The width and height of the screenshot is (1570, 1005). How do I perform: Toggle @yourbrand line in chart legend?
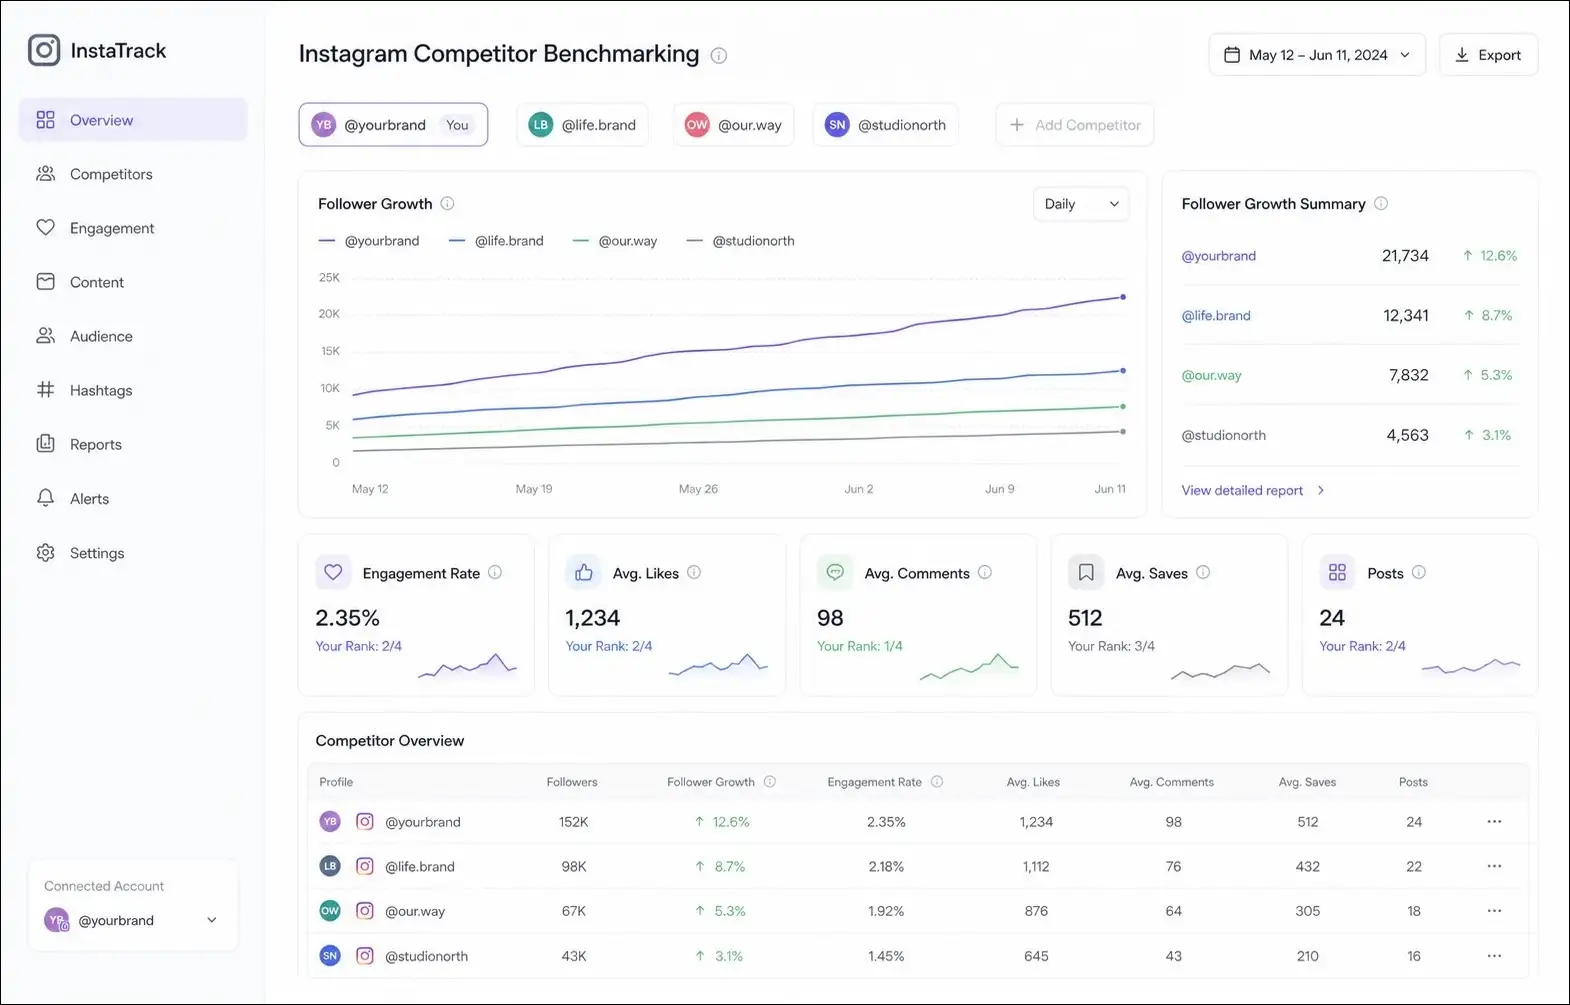point(369,241)
